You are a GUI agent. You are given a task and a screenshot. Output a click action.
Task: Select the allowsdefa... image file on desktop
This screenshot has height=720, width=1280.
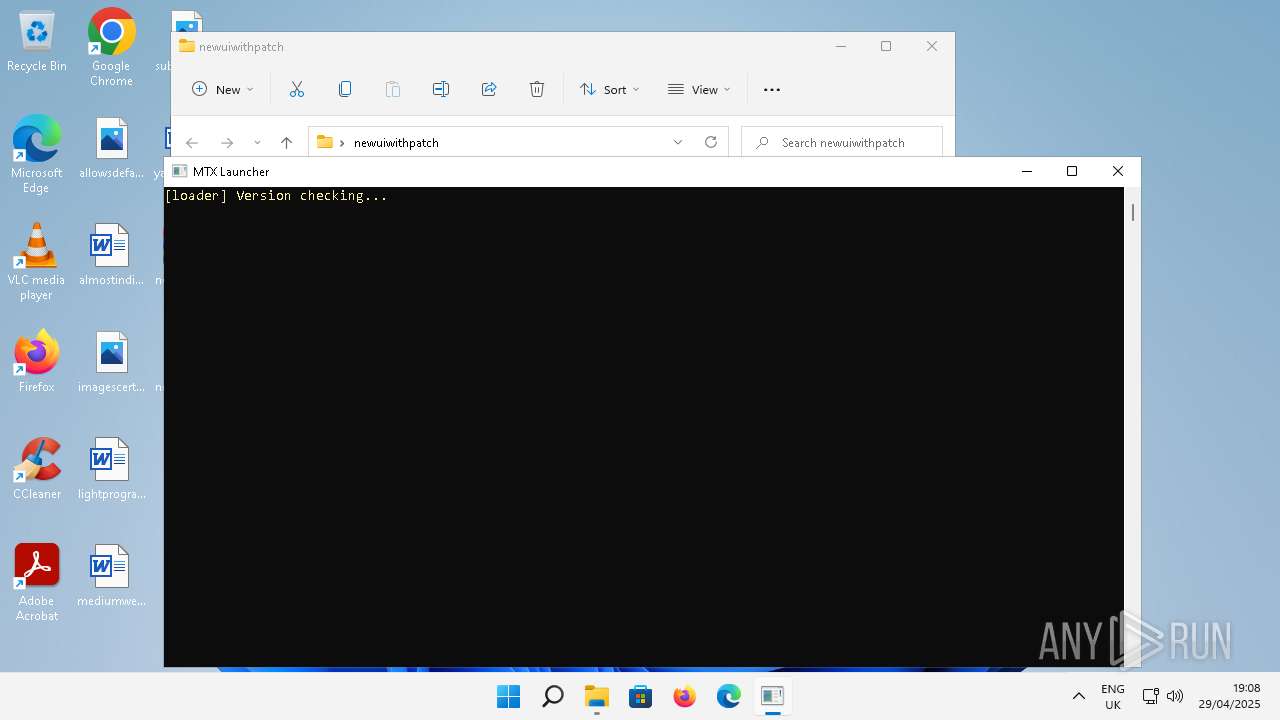[111, 149]
